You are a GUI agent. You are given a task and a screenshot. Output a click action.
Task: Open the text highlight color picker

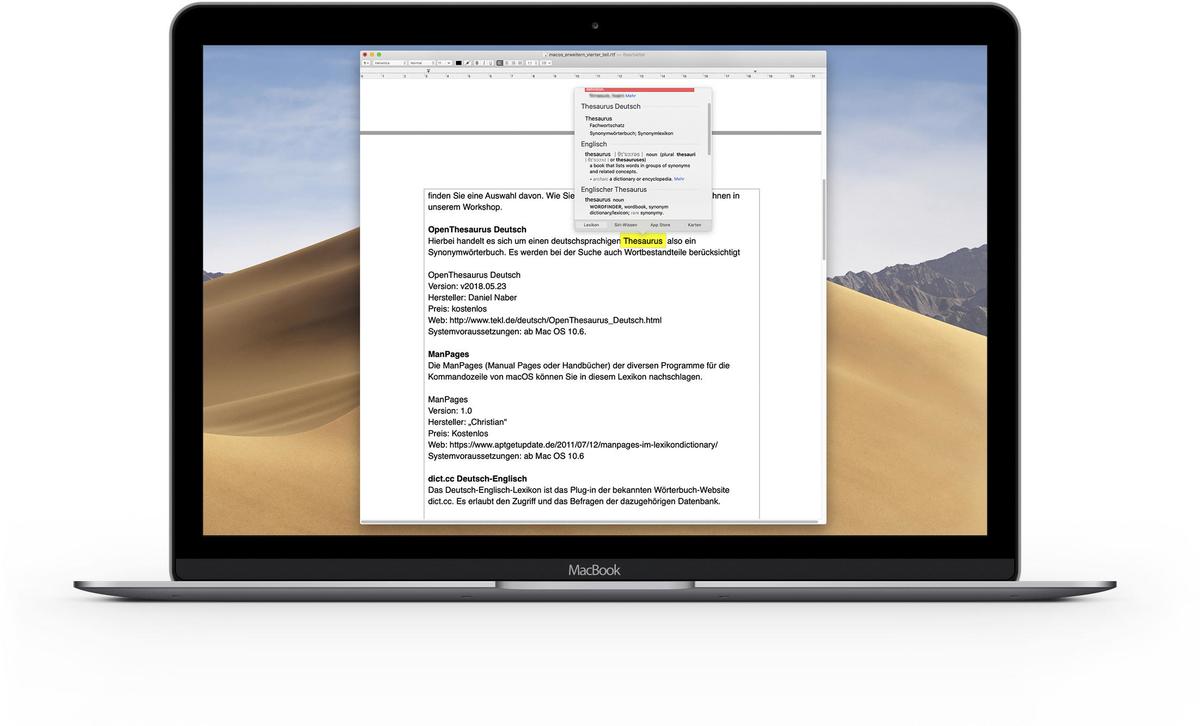(467, 62)
